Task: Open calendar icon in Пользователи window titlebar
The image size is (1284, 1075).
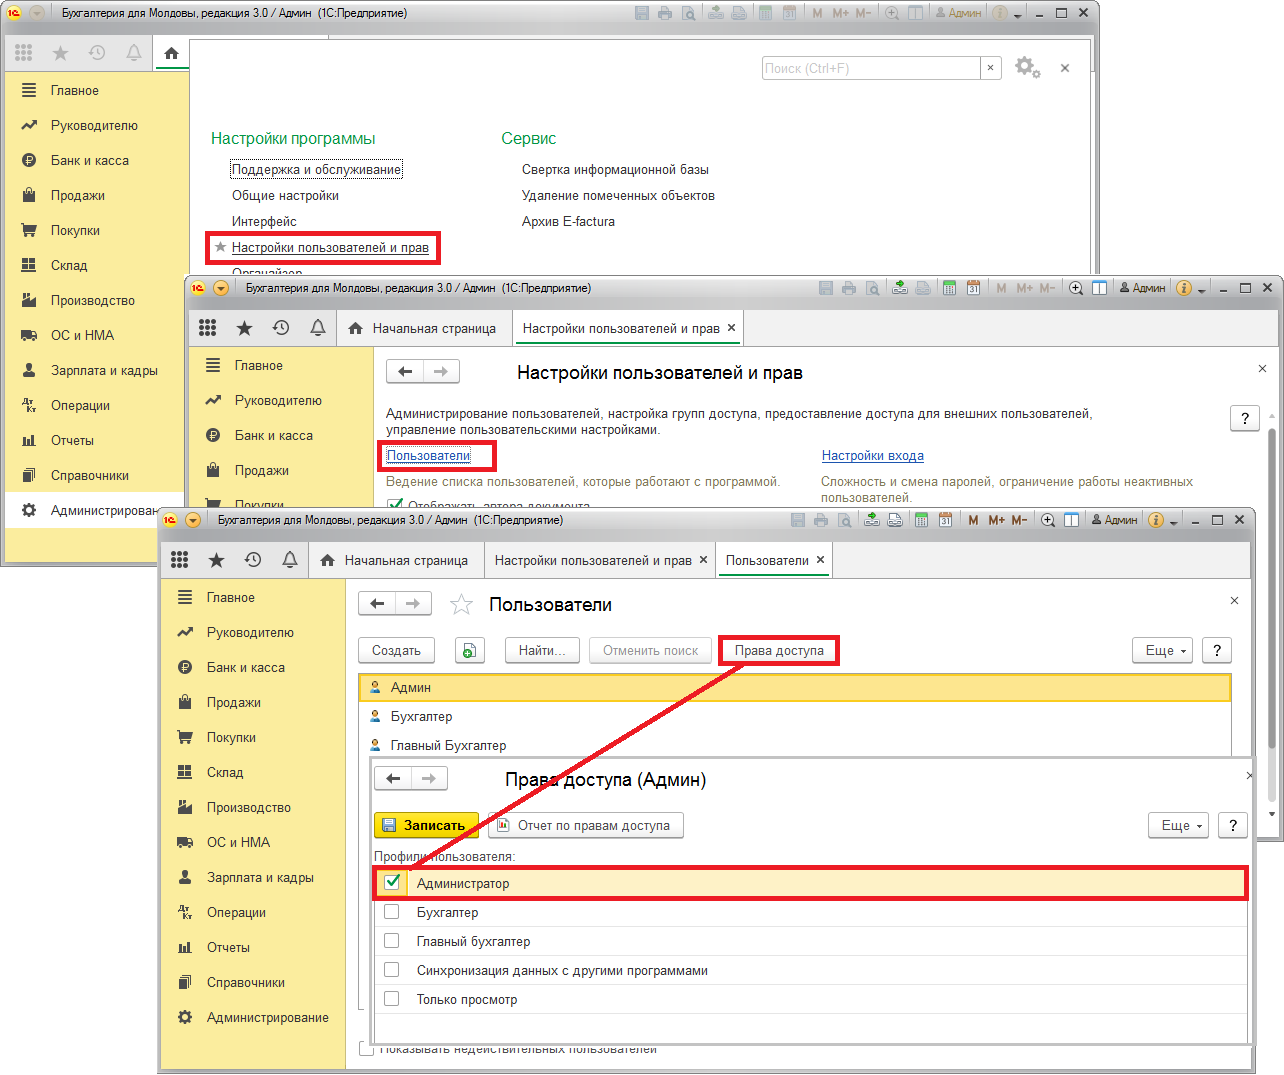Action: click(945, 520)
